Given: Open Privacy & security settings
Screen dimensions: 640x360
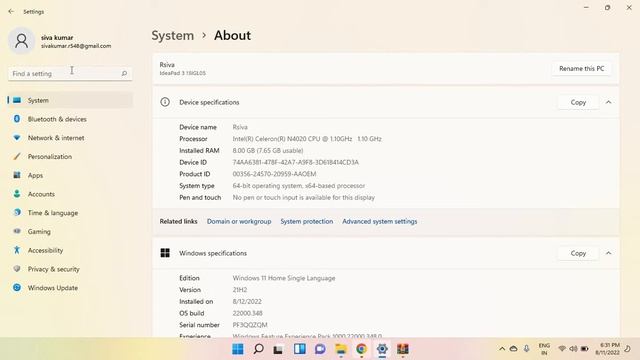Looking at the screenshot, I should pos(70,269).
